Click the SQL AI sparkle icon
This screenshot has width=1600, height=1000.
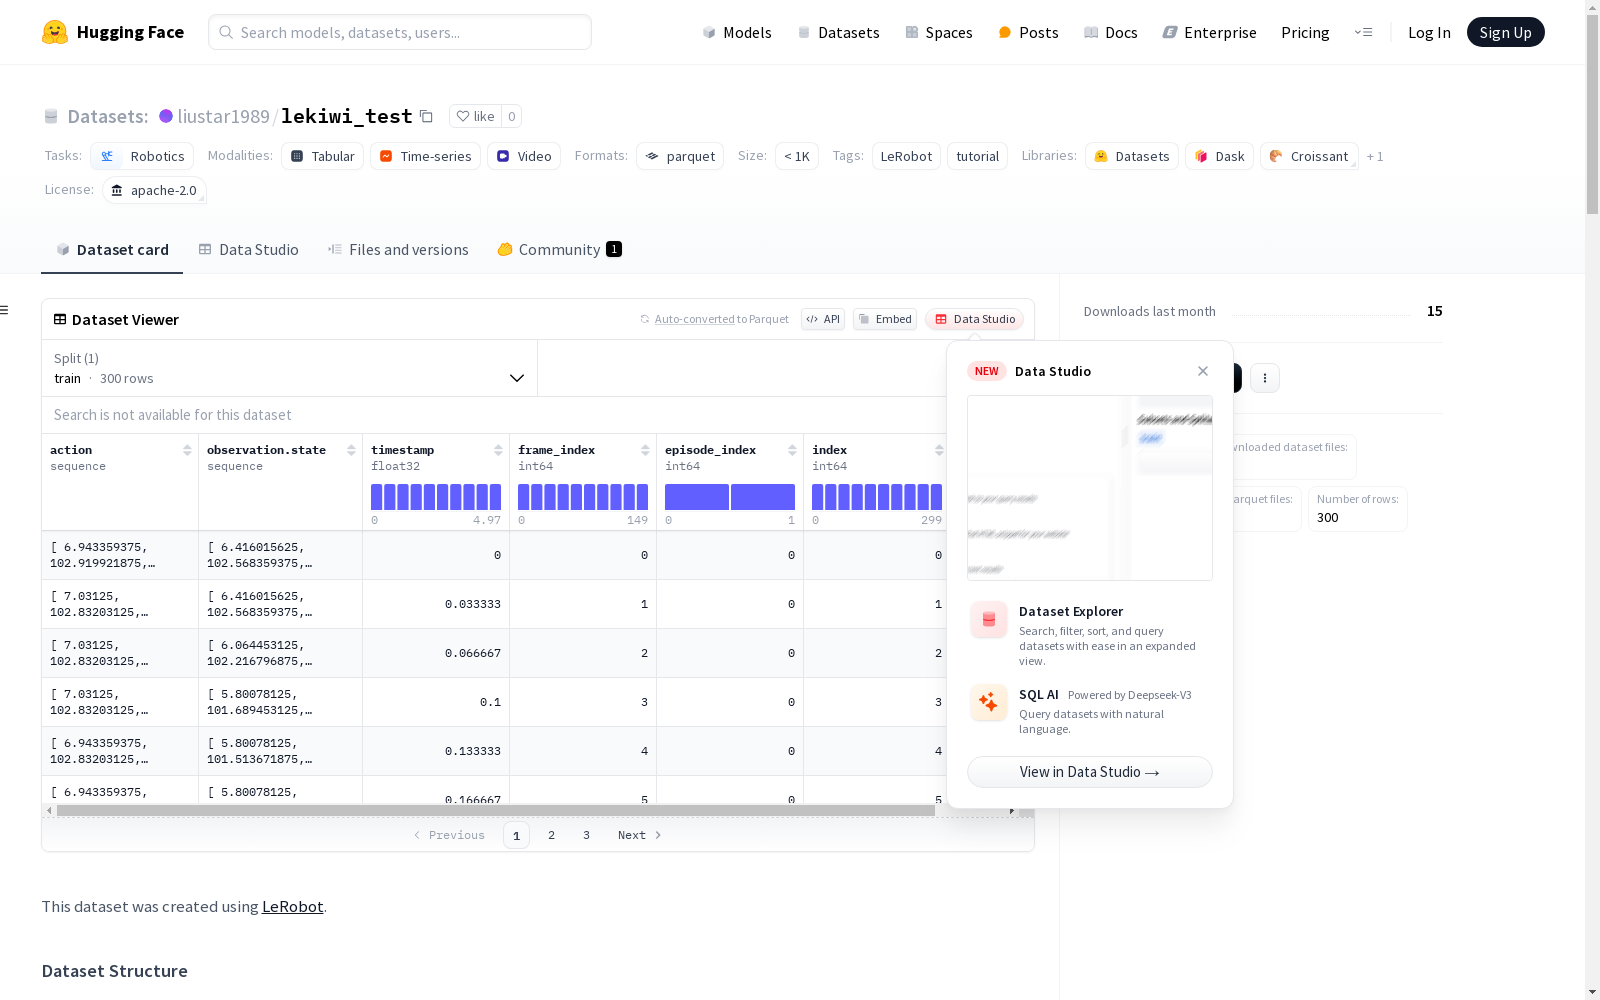point(988,702)
